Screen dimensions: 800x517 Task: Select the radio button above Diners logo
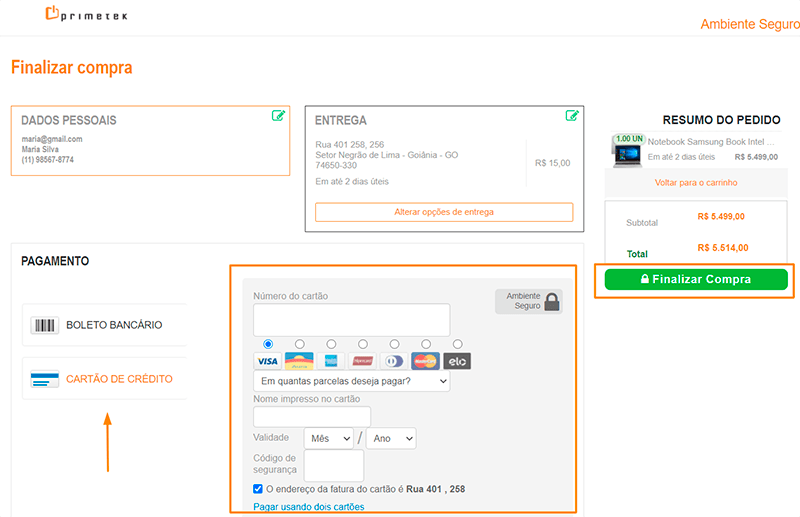pos(394,344)
